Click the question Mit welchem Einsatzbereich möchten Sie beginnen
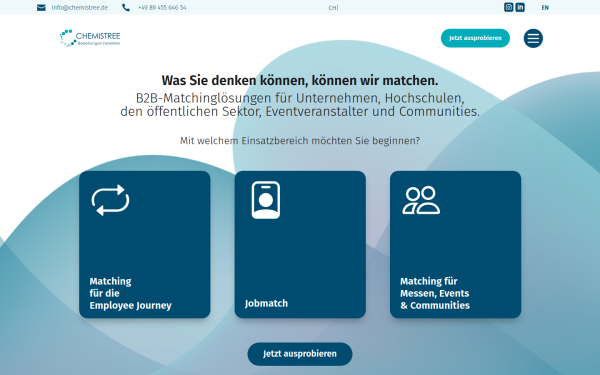This screenshot has height=375, width=600. coord(300,141)
